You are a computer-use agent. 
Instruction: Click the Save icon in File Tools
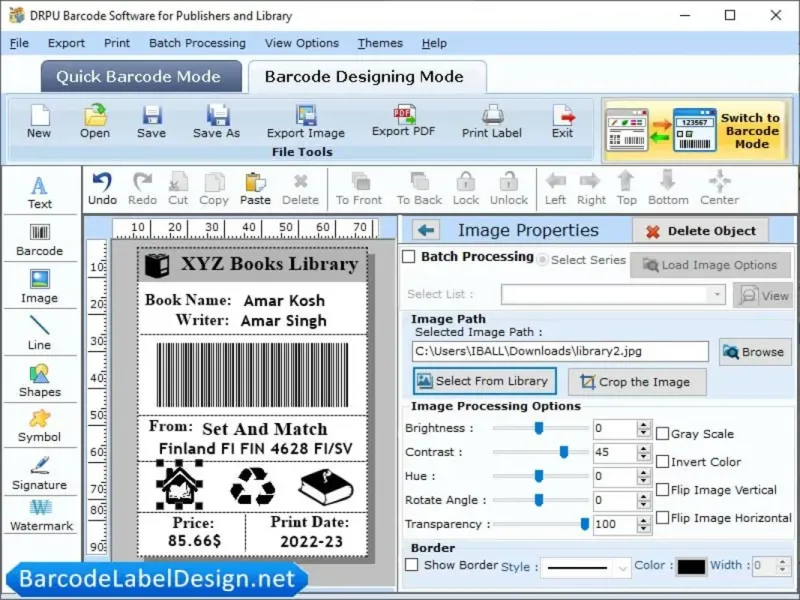tap(152, 121)
